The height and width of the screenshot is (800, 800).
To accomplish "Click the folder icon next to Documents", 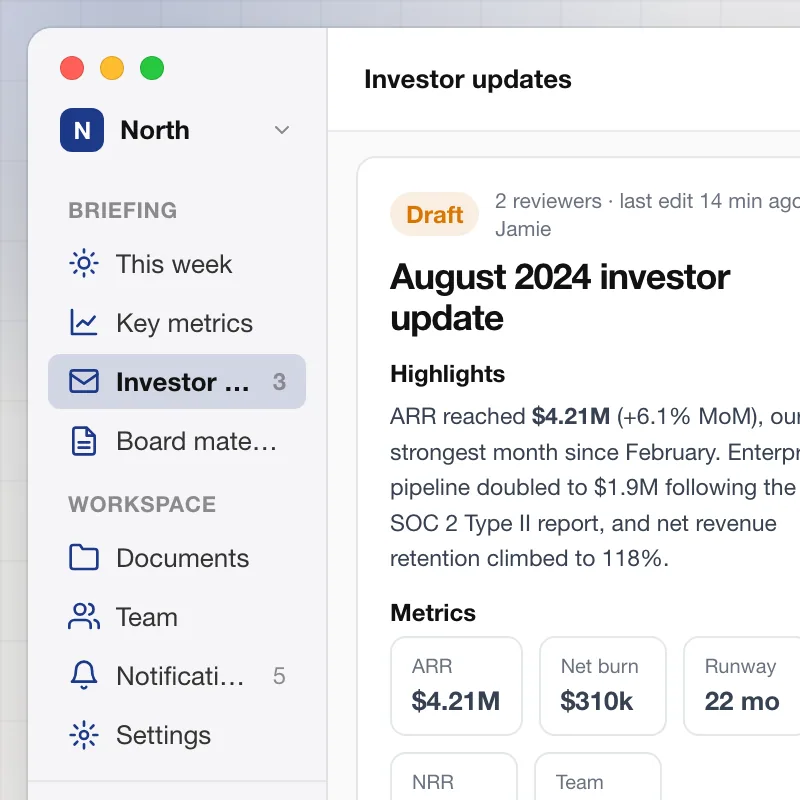I will pyautogui.click(x=84, y=557).
